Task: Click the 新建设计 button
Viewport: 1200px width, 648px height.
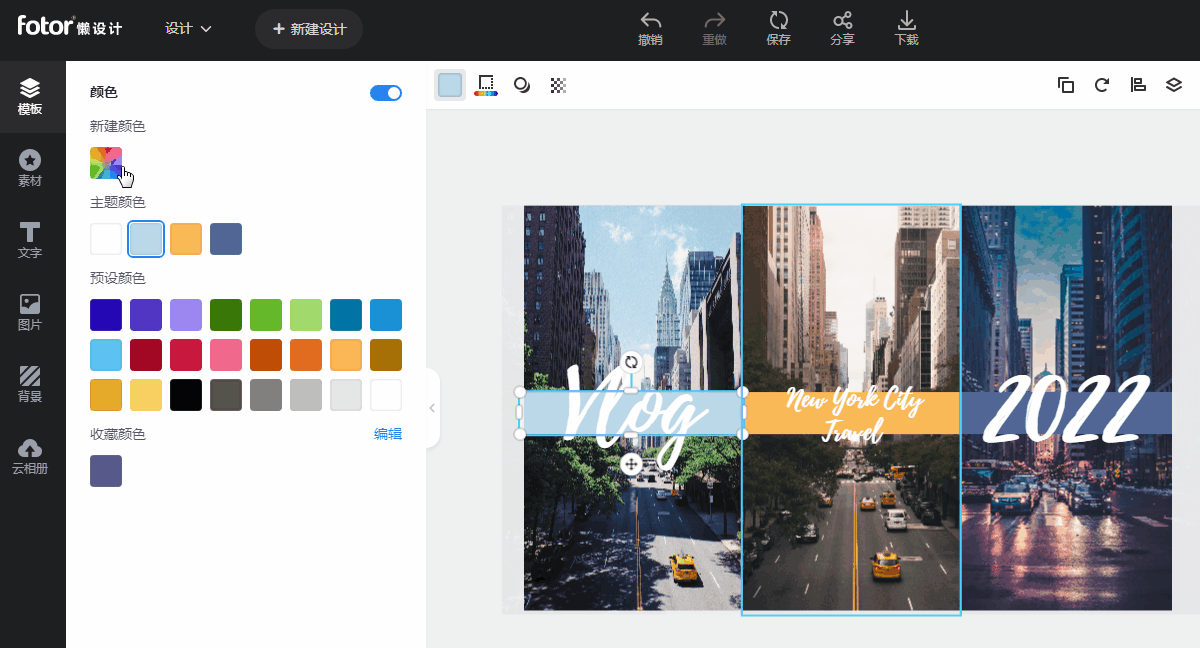Action: [309, 29]
